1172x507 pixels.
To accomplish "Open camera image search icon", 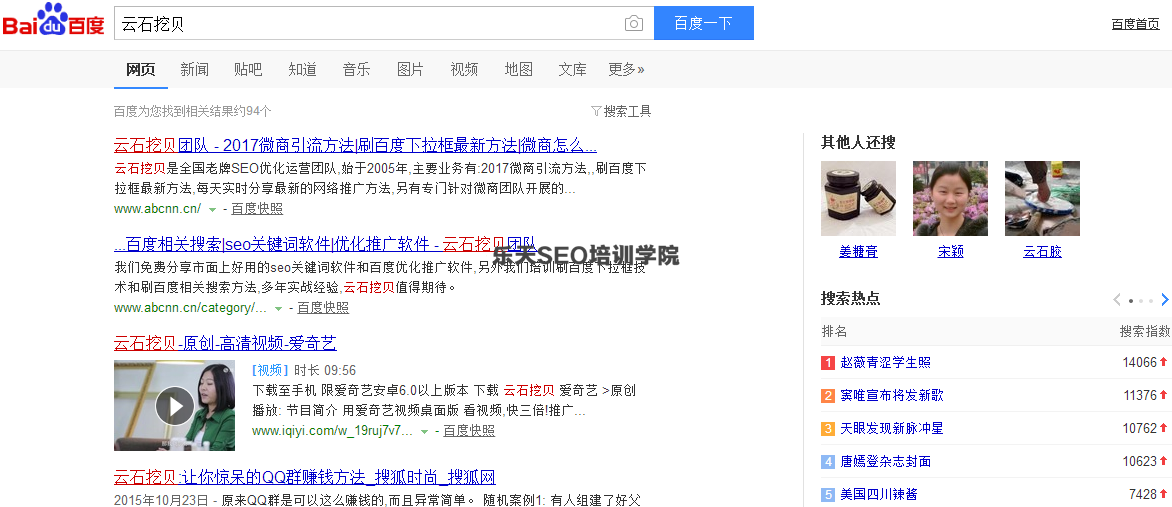I will pyautogui.click(x=633, y=23).
